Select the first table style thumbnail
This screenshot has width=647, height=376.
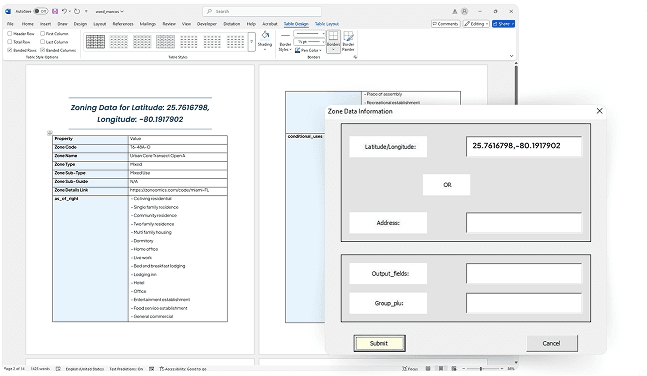coord(95,41)
